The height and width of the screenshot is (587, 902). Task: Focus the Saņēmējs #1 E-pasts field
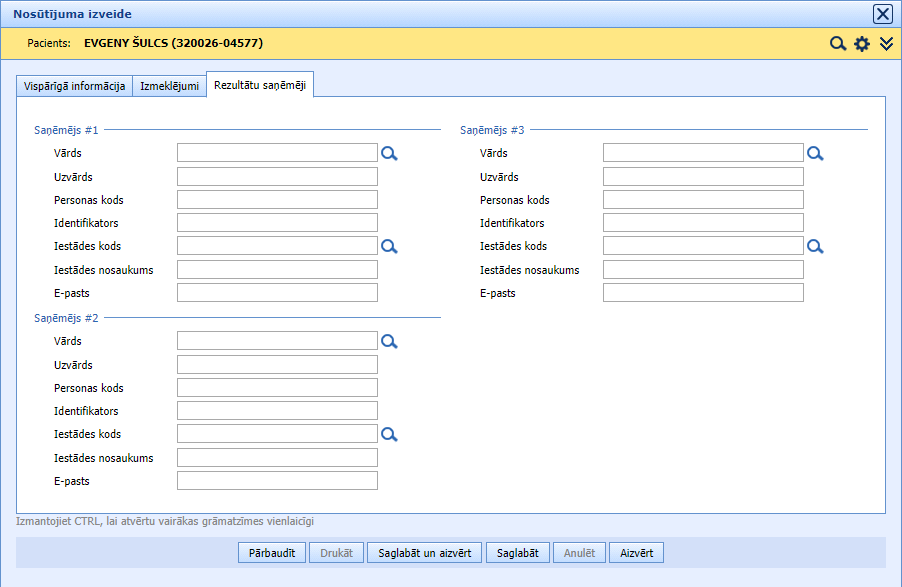(x=277, y=293)
